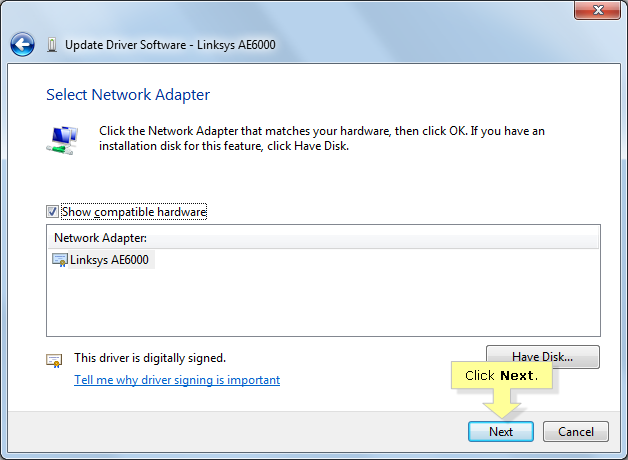Open Tell me why driver signing is important
The height and width of the screenshot is (460, 628).
coord(177,380)
